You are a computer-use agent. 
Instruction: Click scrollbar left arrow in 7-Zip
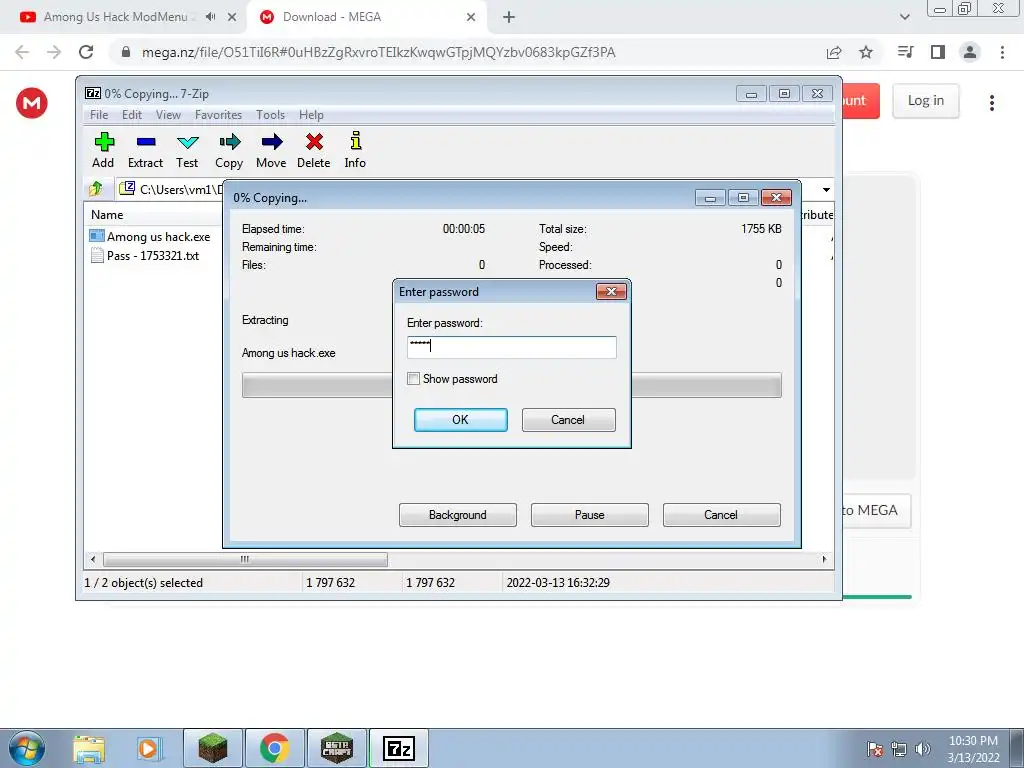tap(93, 559)
